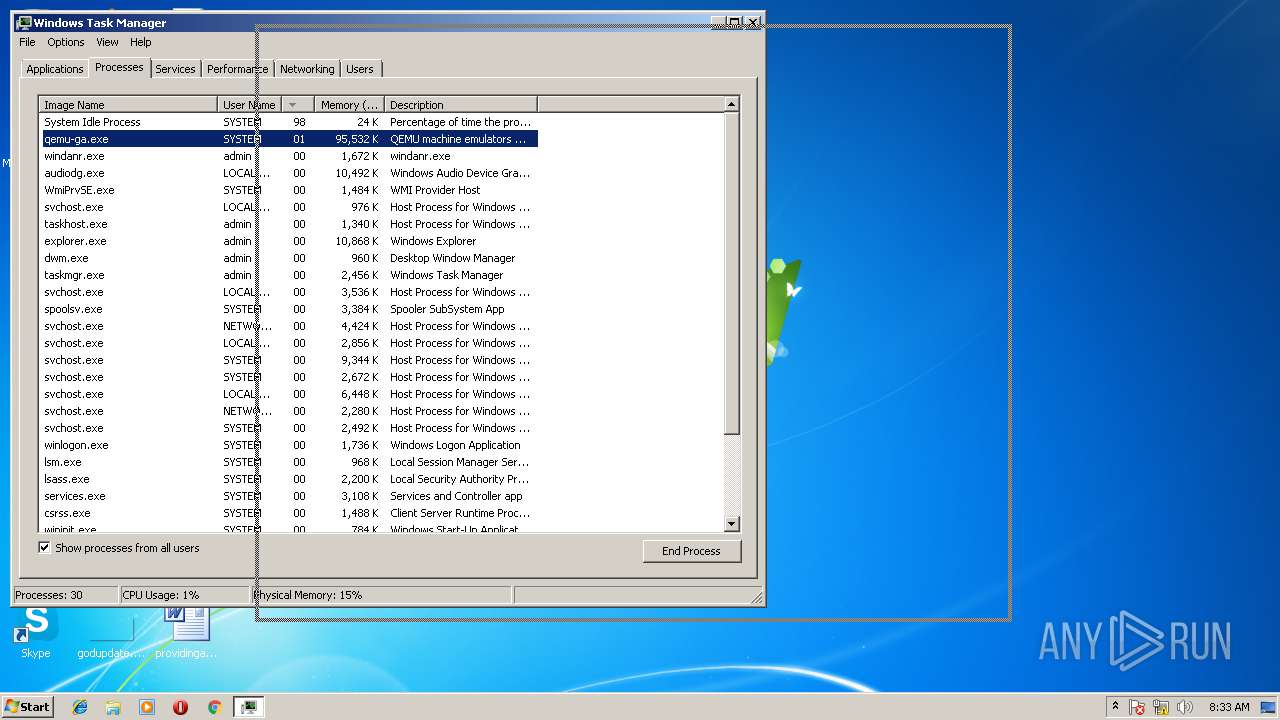The width and height of the screenshot is (1280, 720).
Task: Open the View menu
Action: tap(107, 42)
